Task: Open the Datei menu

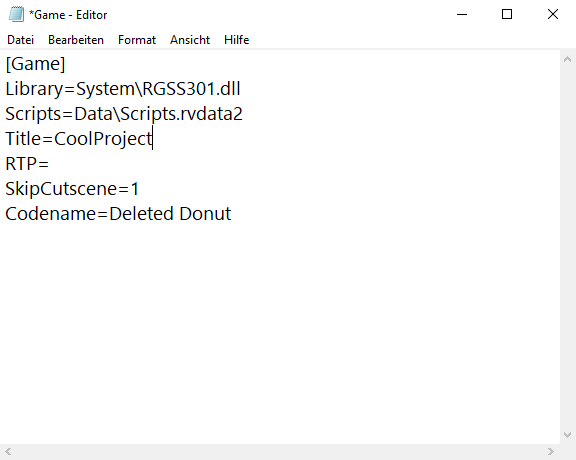Action: click(21, 40)
